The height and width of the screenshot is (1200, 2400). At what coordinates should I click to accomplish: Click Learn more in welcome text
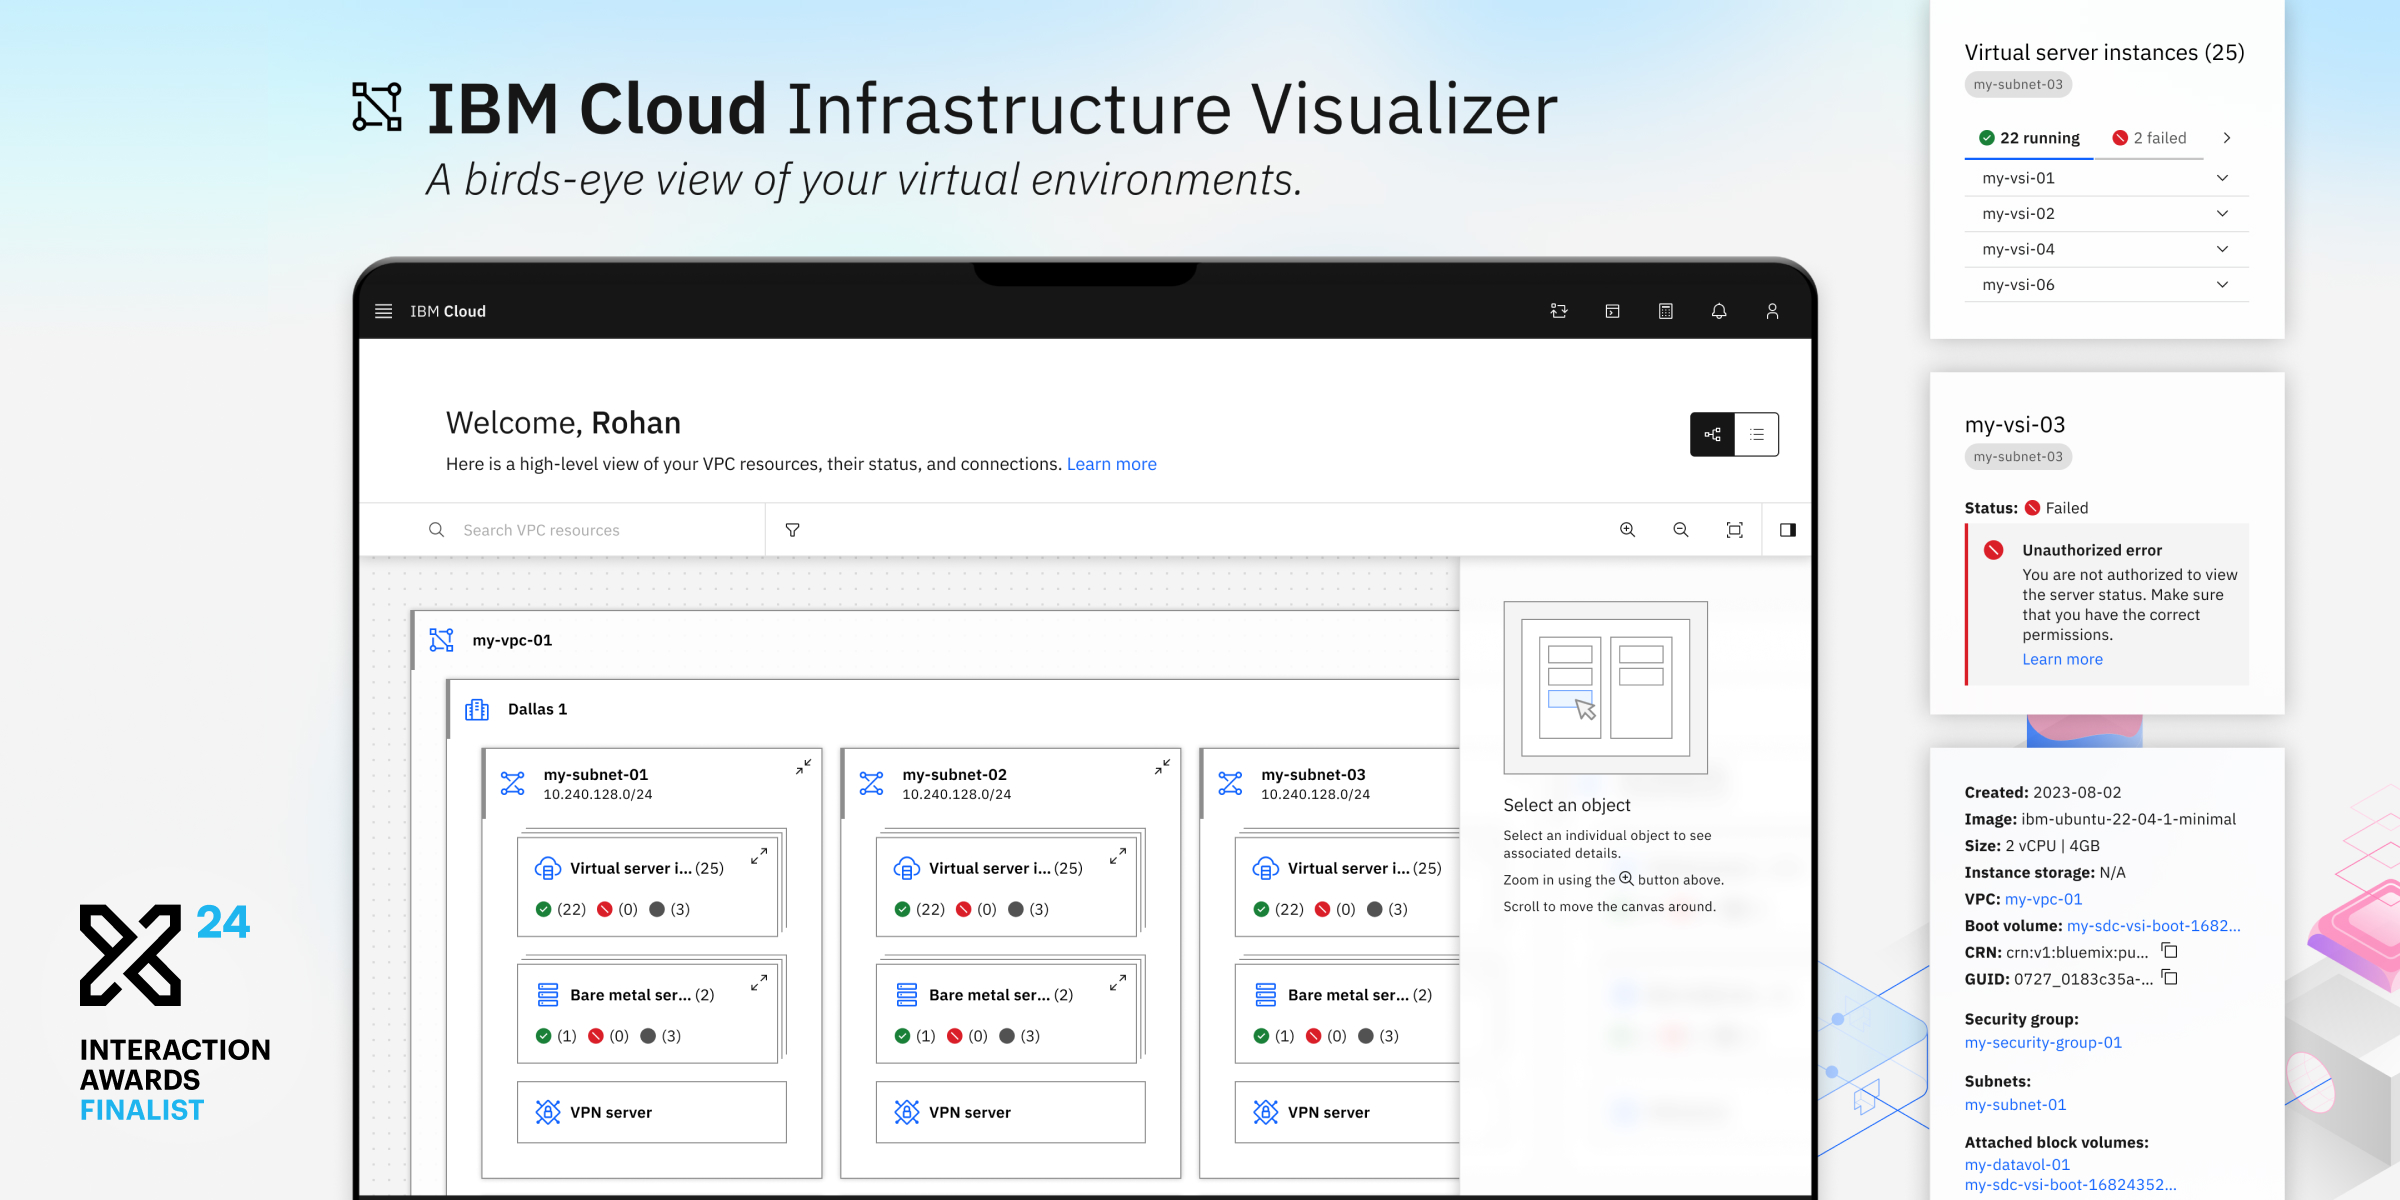tap(1111, 464)
